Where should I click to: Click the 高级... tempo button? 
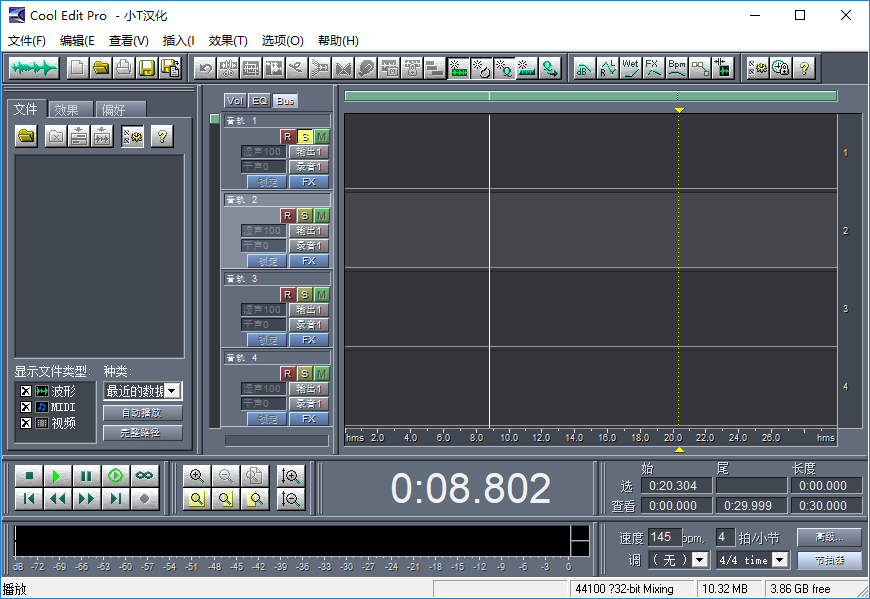pos(829,536)
